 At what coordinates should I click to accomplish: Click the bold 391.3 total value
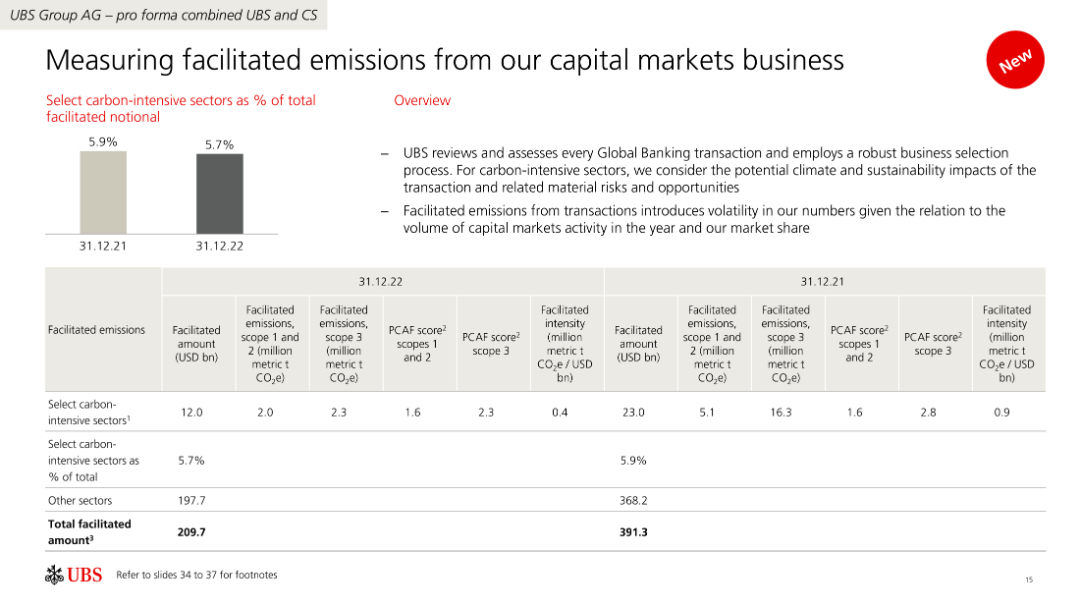point(634,532)
